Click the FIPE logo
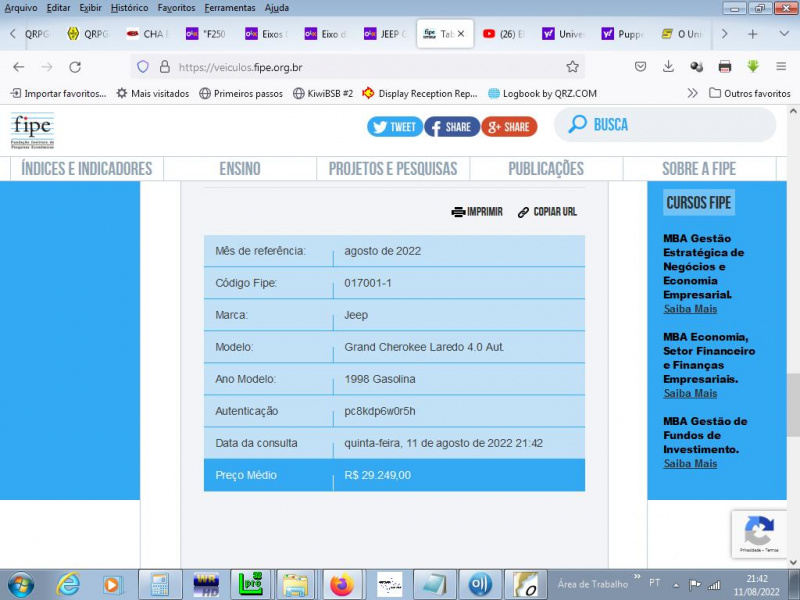Screen dimensions: 800x600 point(32,131)
